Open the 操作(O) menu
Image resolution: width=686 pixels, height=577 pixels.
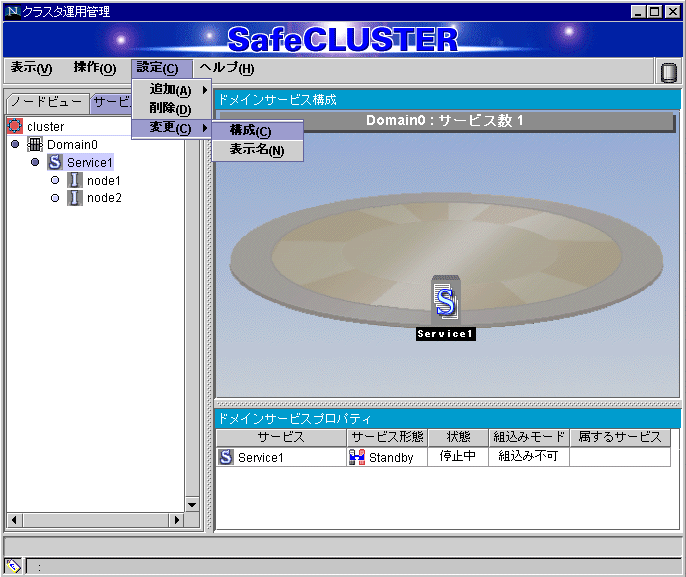point(94,68)
